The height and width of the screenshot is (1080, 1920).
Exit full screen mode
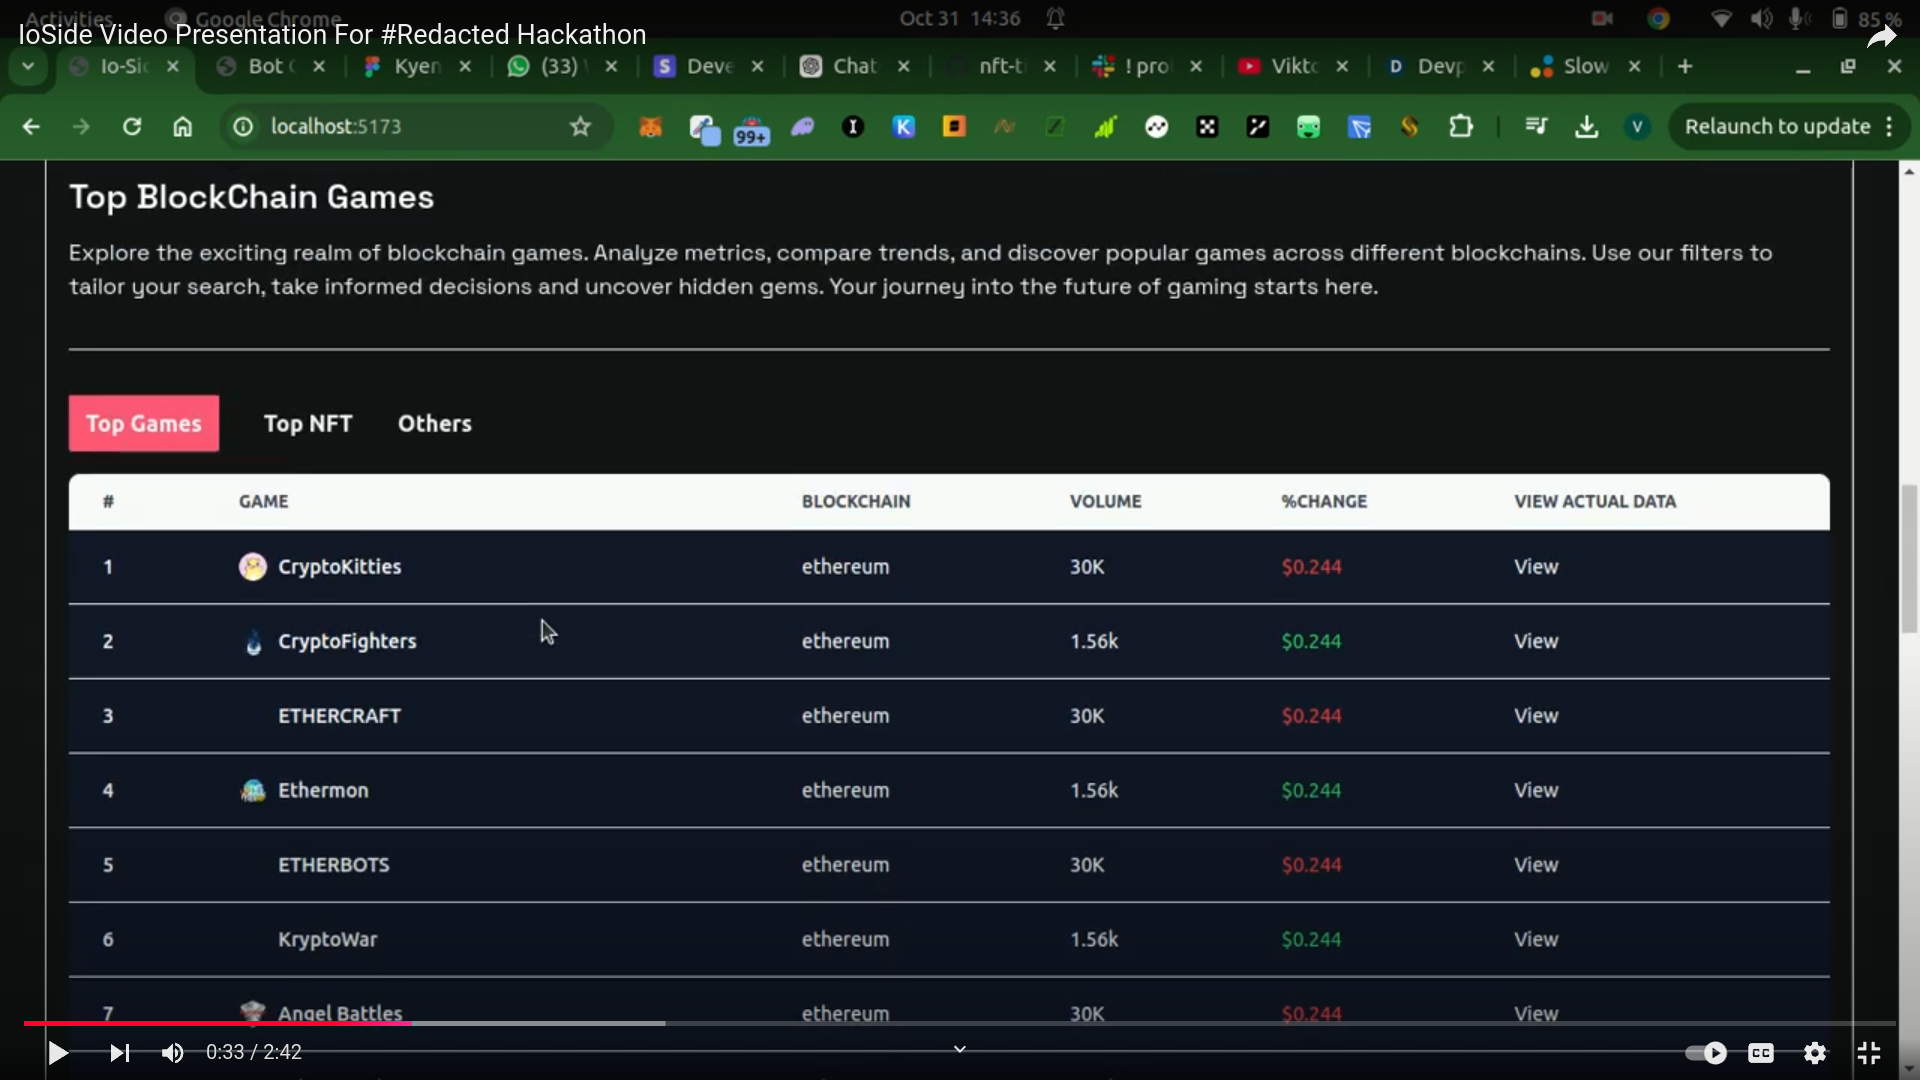coord(1868,1053)
